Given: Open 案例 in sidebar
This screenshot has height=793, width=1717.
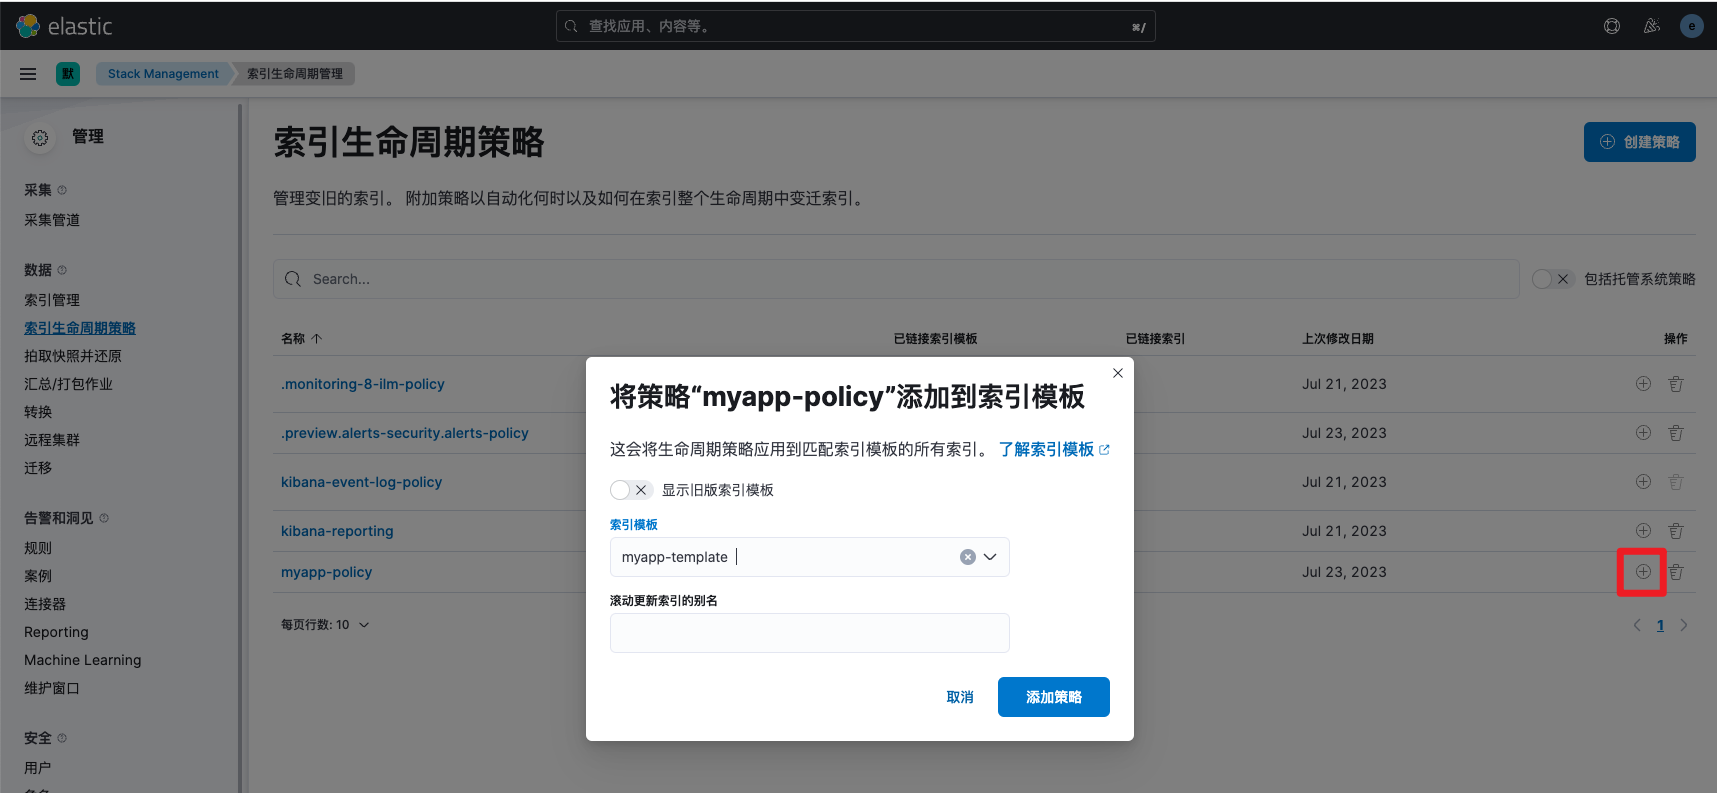Looking at the screenshot, I should point(38,576).
